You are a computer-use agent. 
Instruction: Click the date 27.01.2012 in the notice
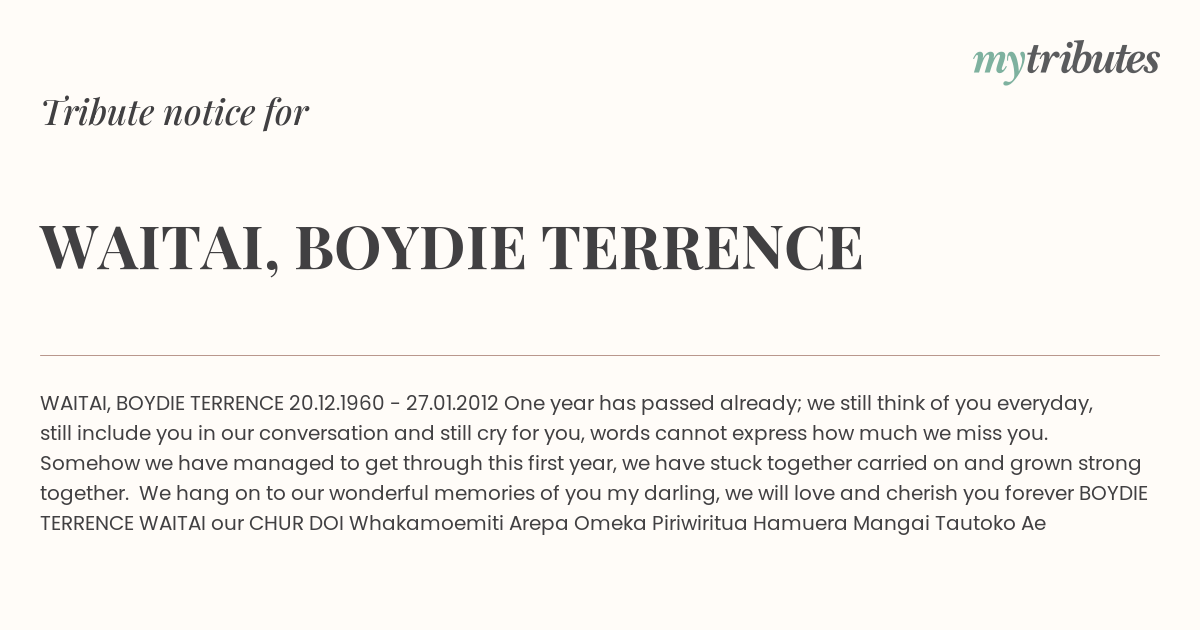[x=452, y=404]
